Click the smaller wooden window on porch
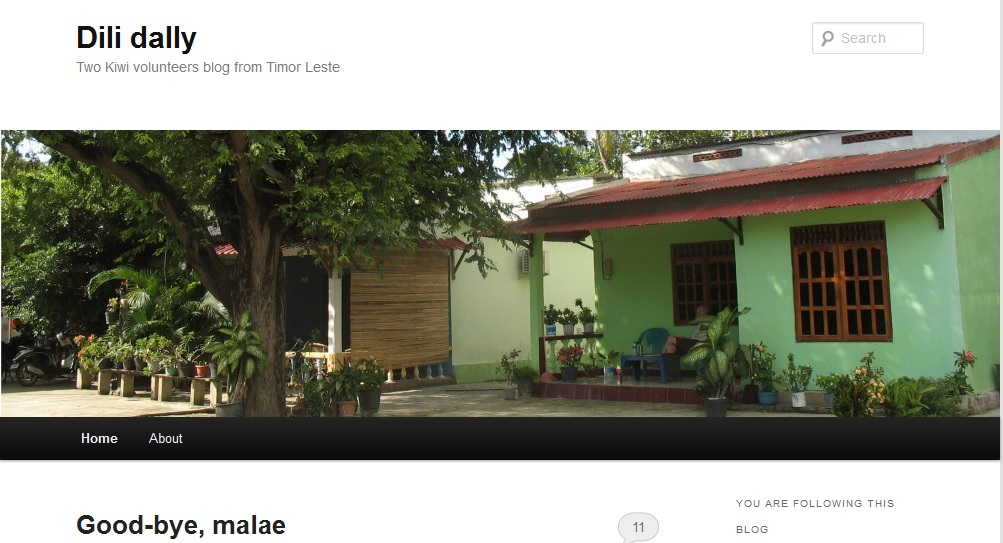Viewport: 1003px width, 543px height. (x=703, y=281)
